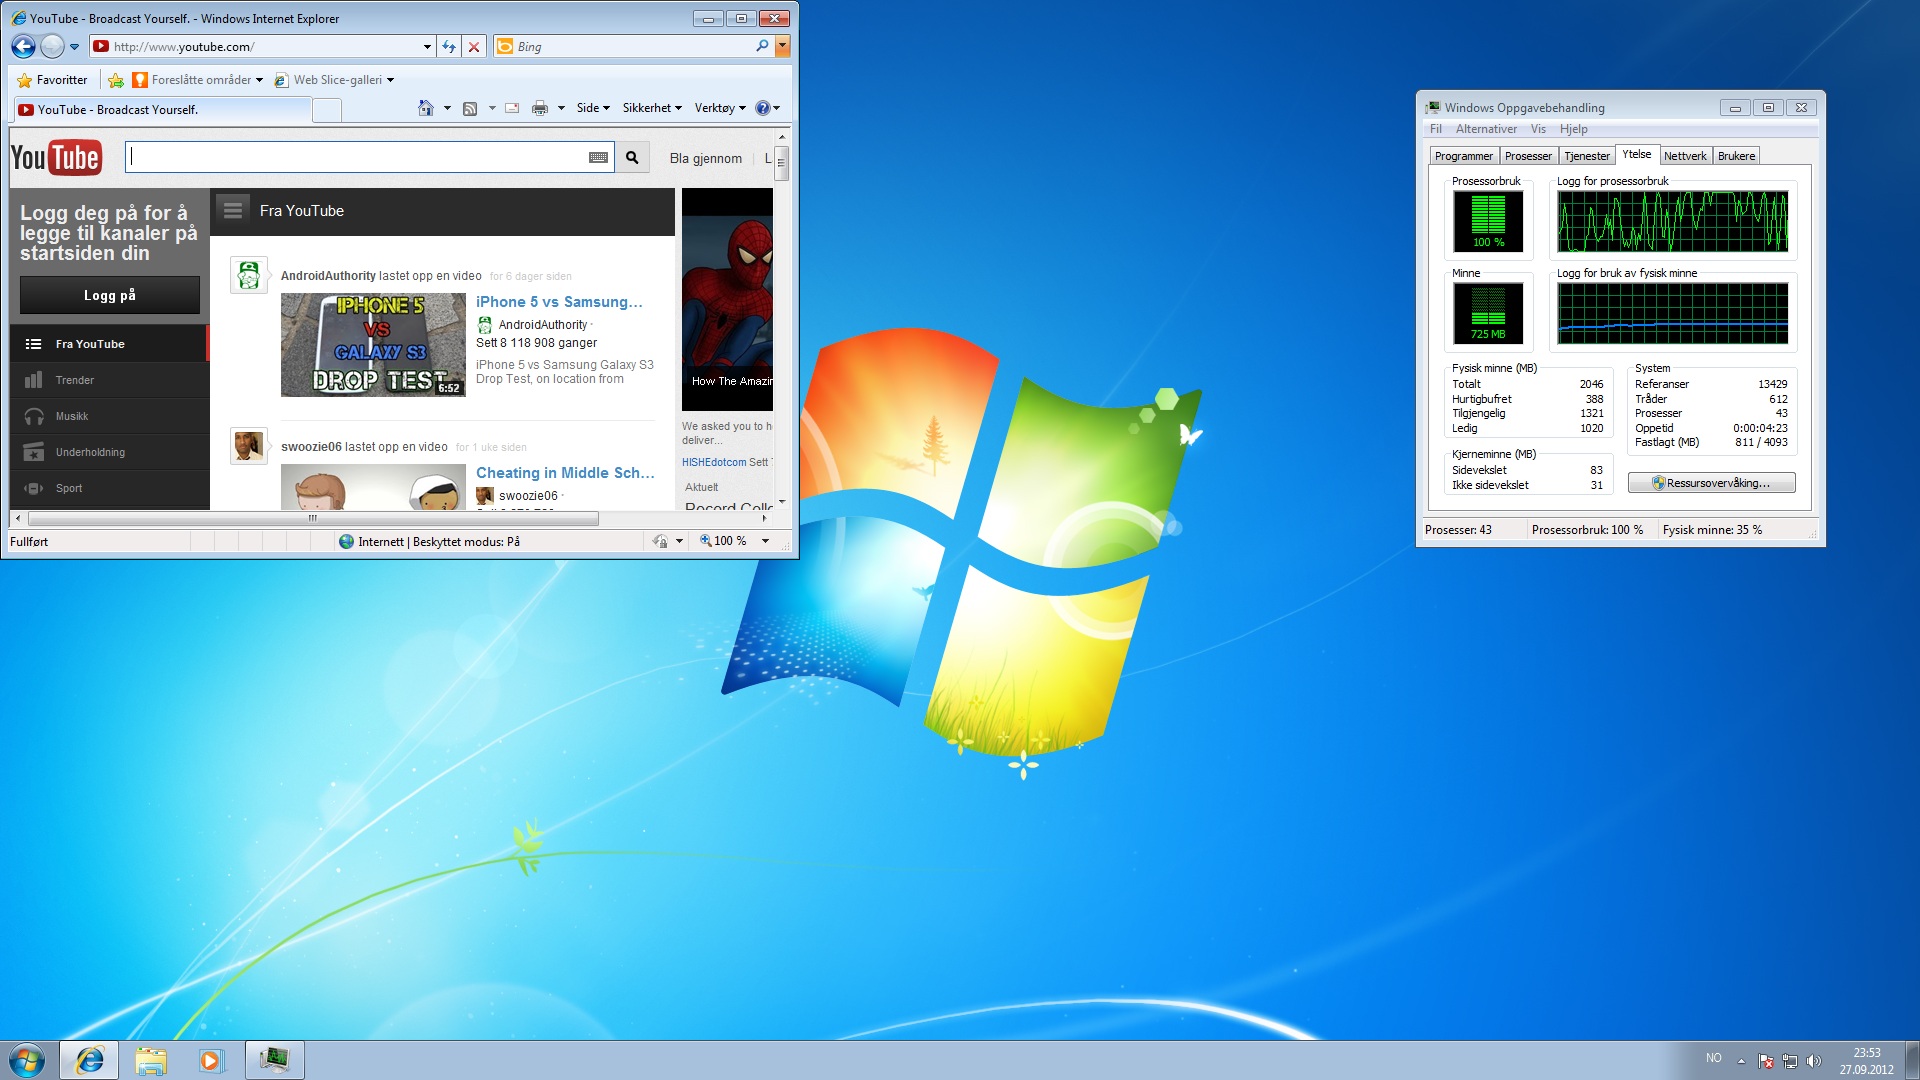The image size is (1920, 1080).
Task: Open the iPhone 5 vs Samsung video link
Action: pyautogui.click(x=559, y=302)
